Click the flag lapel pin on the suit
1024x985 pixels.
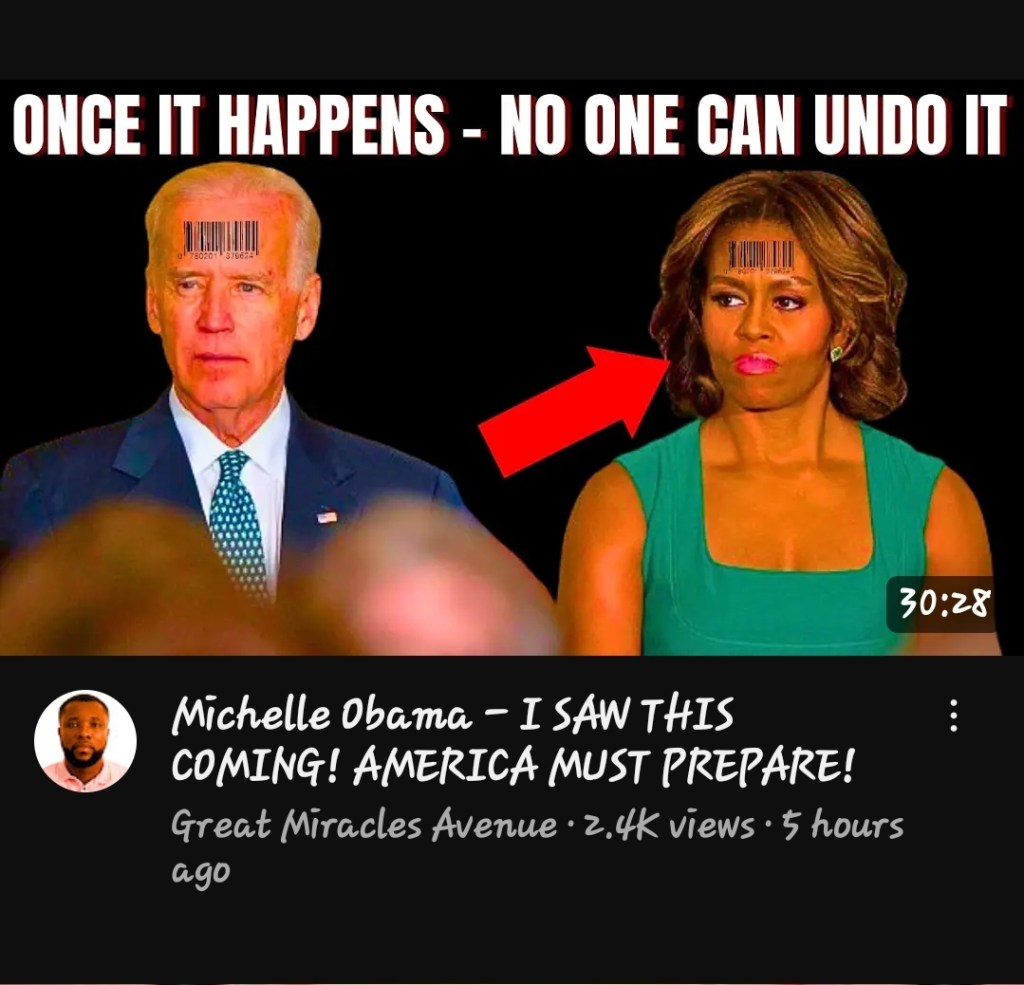pyautogui.click(x=327, y=517)
